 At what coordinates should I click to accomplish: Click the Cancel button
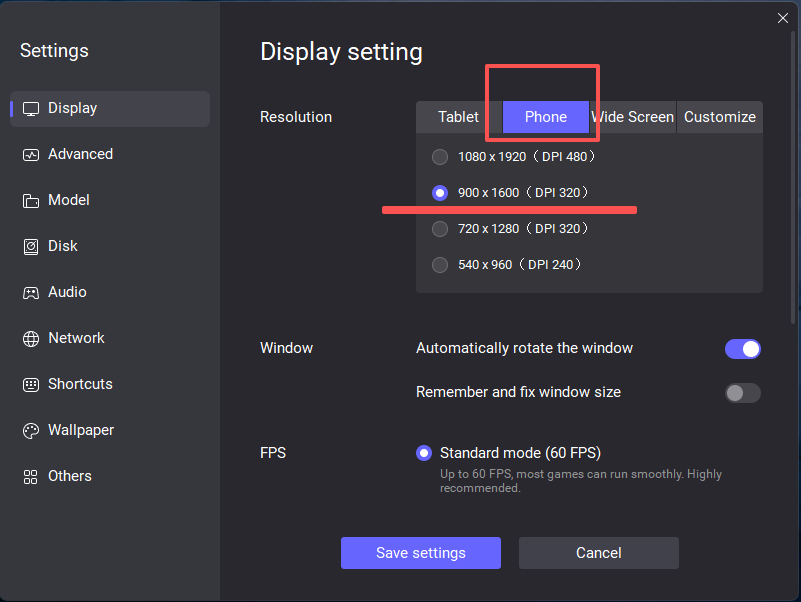point(598,553)
